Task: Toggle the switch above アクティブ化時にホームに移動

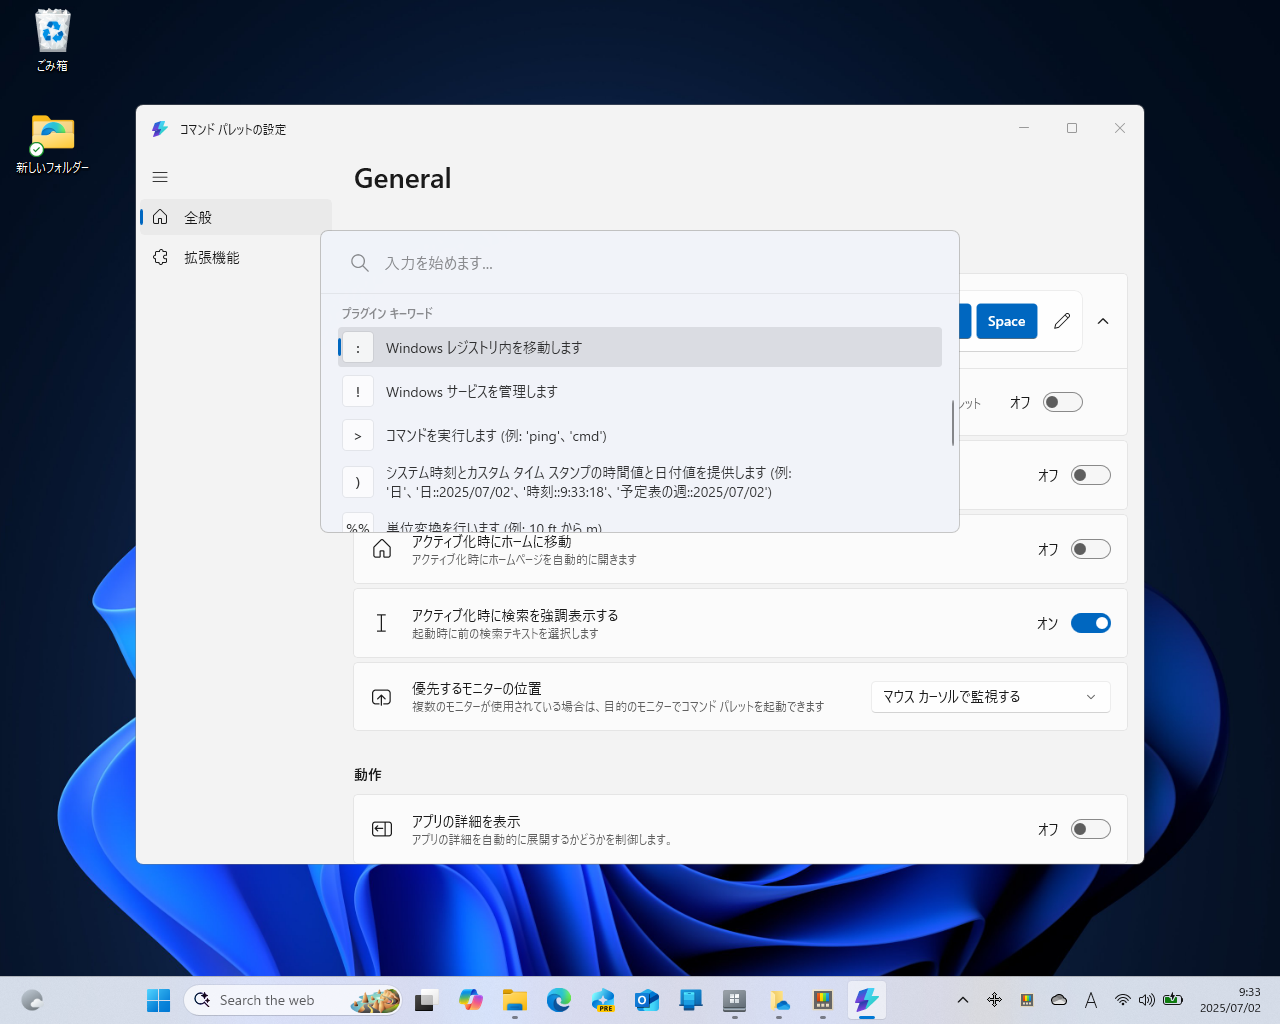Action: (1091, 475)
